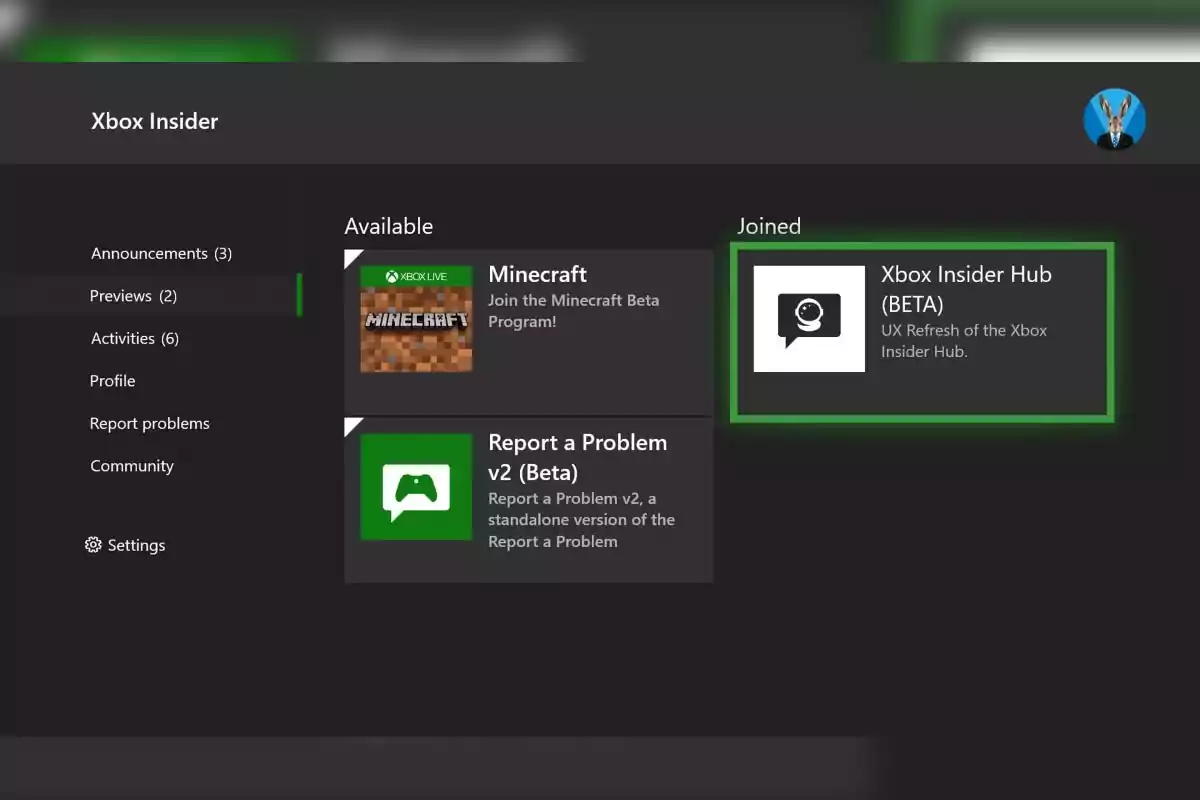Viewport: 1200px width, 800px height.
Task: Click the Xbox Insider header title
Action: [154, 121]
